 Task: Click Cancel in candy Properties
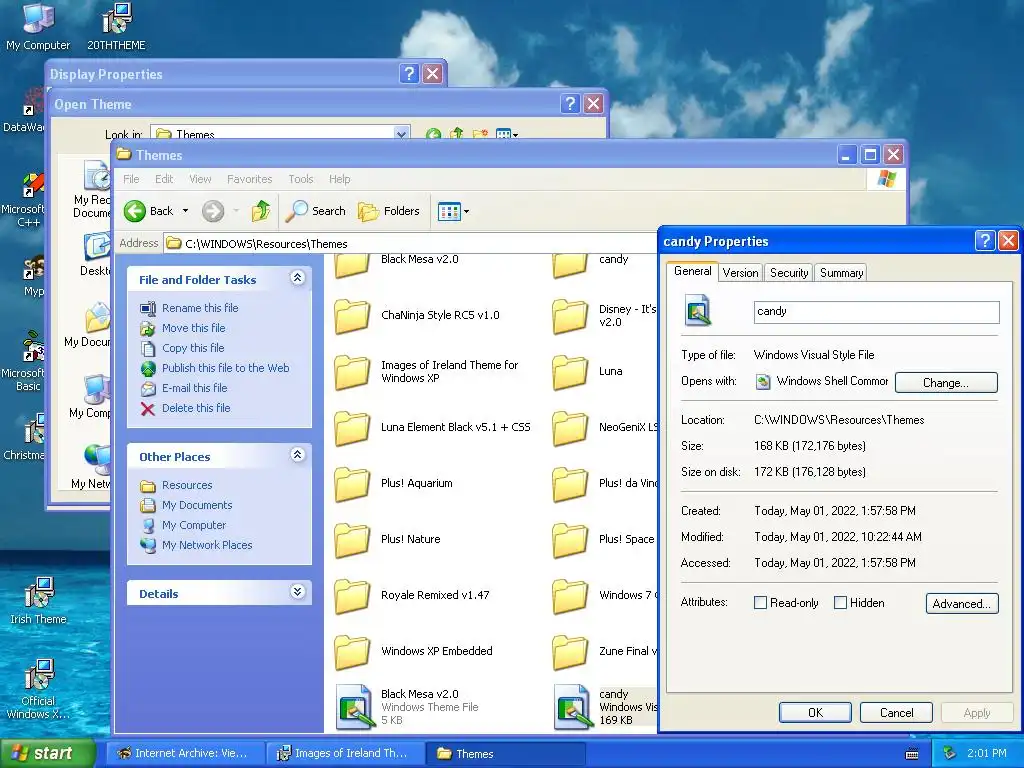pyautogui.click(x=896, y=712)
